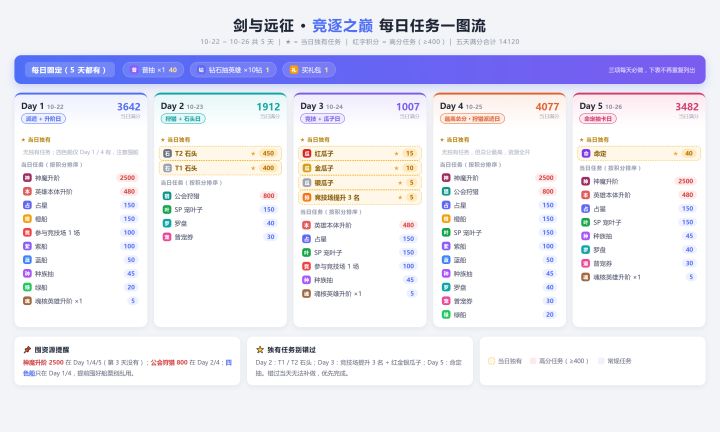
Task: Click the pale blue legend swatch
Action: [601, 361]
